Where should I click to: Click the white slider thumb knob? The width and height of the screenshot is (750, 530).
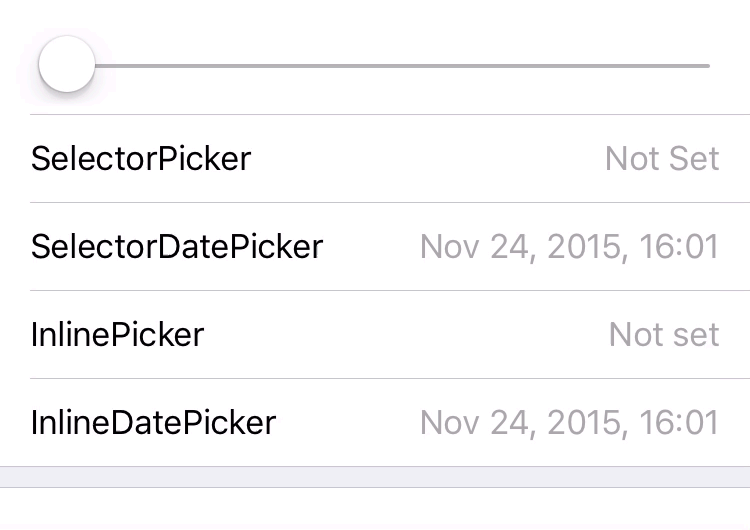click(66, 65)
